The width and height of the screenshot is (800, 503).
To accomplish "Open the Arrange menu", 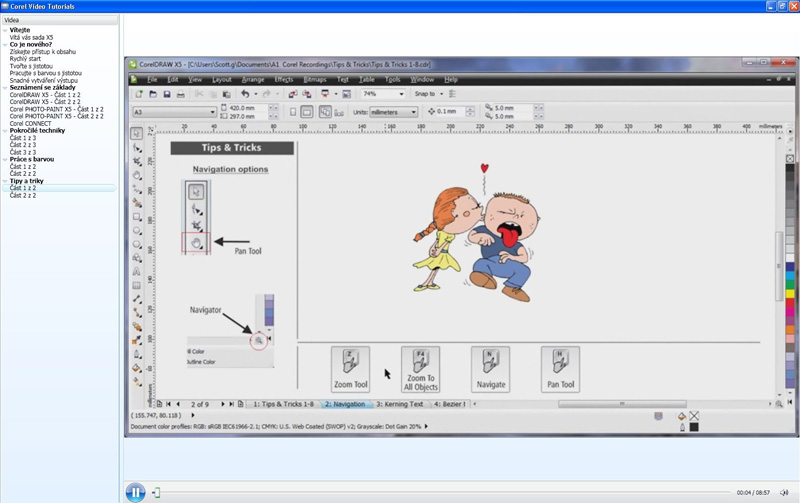I will (253, 80).
